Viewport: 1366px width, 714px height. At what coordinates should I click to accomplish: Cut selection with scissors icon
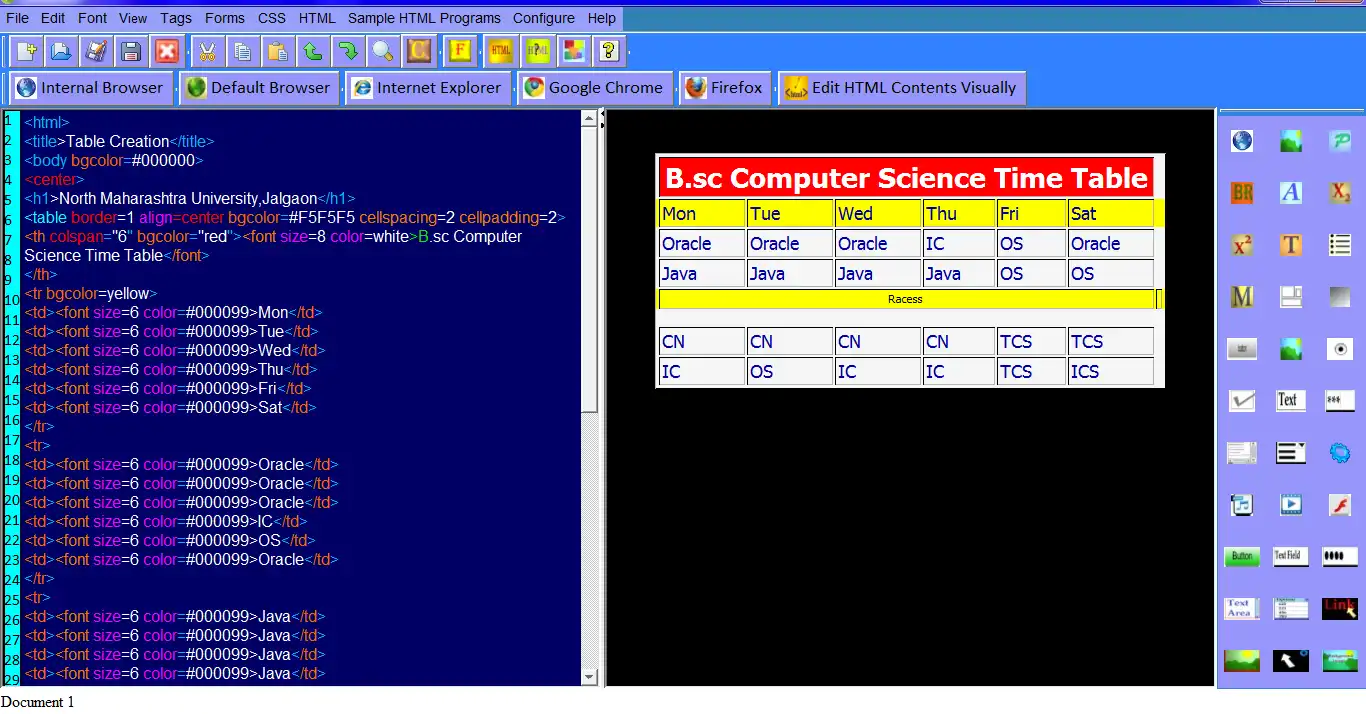(207, 51)
